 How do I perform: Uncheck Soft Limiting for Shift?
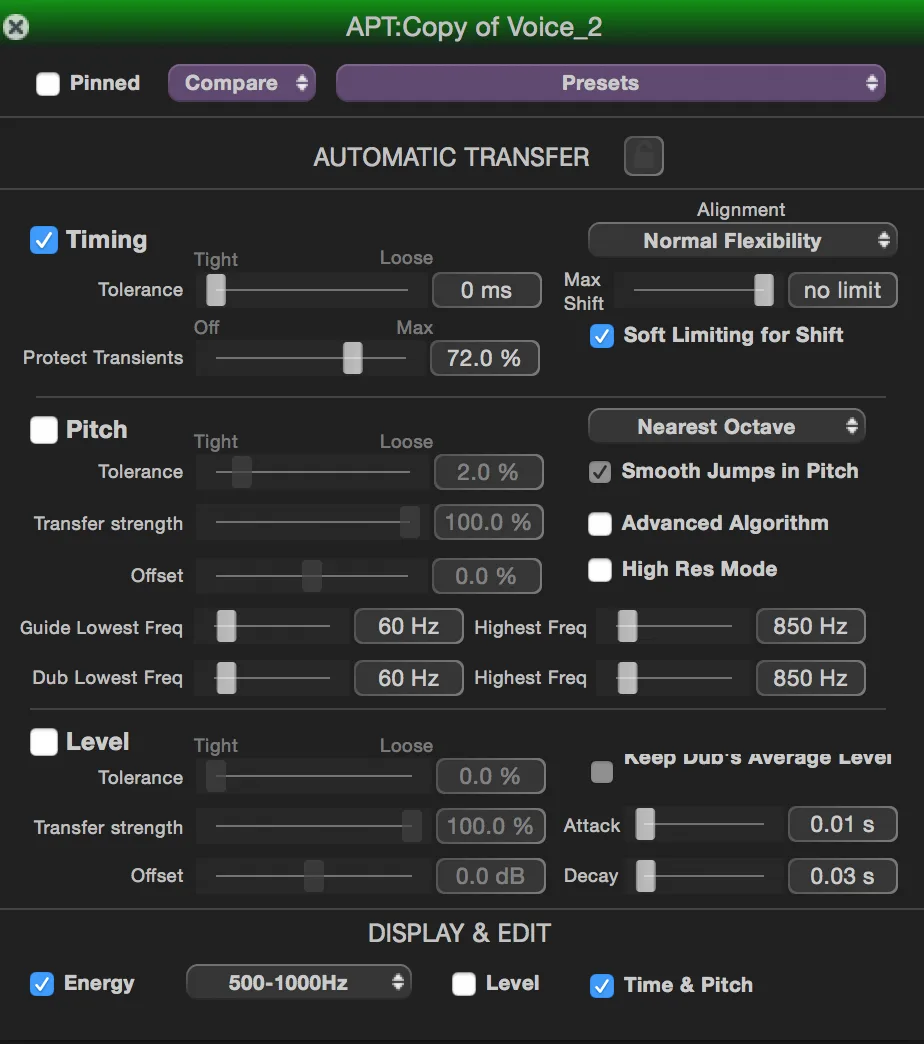tap(601, 336)
